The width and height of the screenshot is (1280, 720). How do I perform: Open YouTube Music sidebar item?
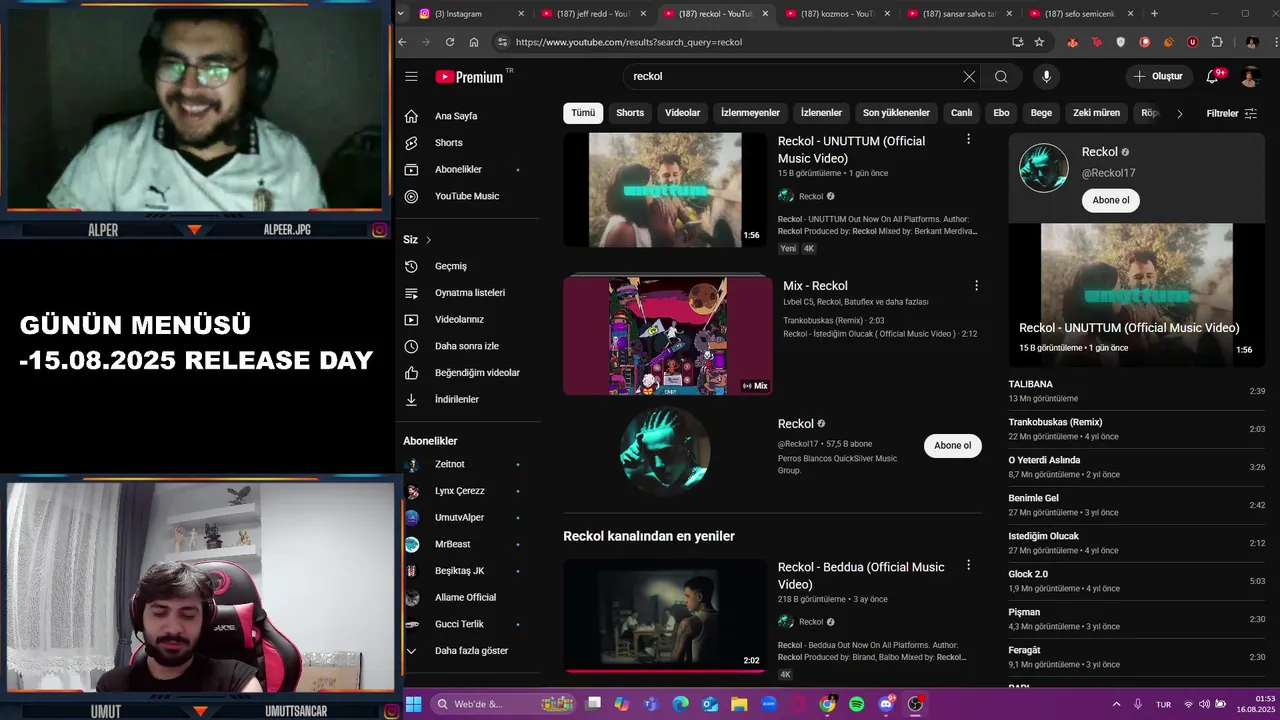[x=466, y=196]
